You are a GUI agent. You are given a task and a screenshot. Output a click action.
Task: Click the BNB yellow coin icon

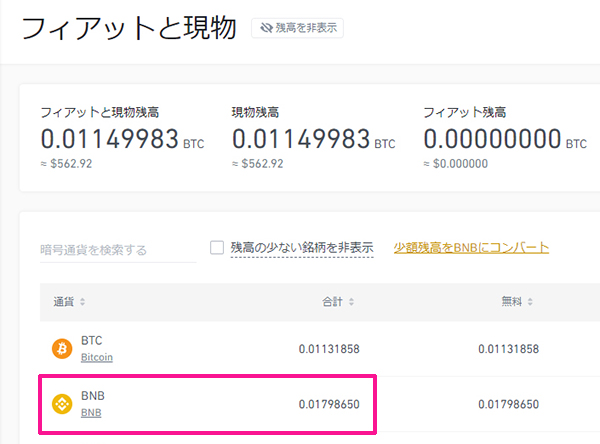[x=62, y=404]
